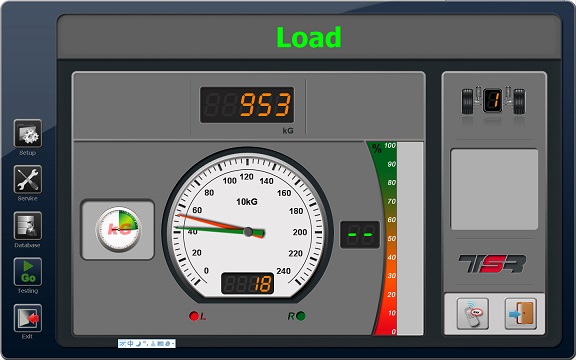Screen dimensions: 576x360
Task: Click the Exit label under the sidebar arrow icon
Action: click(x=27, y=336)
